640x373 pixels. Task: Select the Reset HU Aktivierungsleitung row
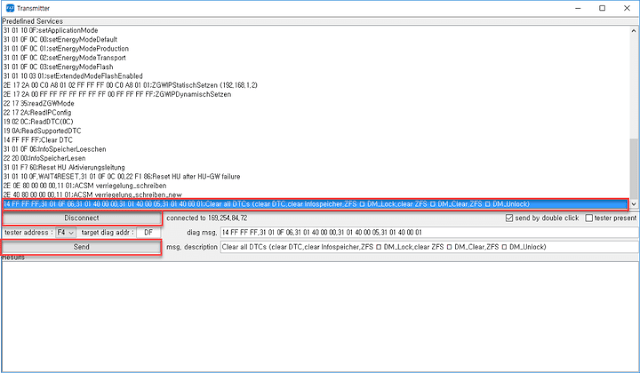[316, 167]
